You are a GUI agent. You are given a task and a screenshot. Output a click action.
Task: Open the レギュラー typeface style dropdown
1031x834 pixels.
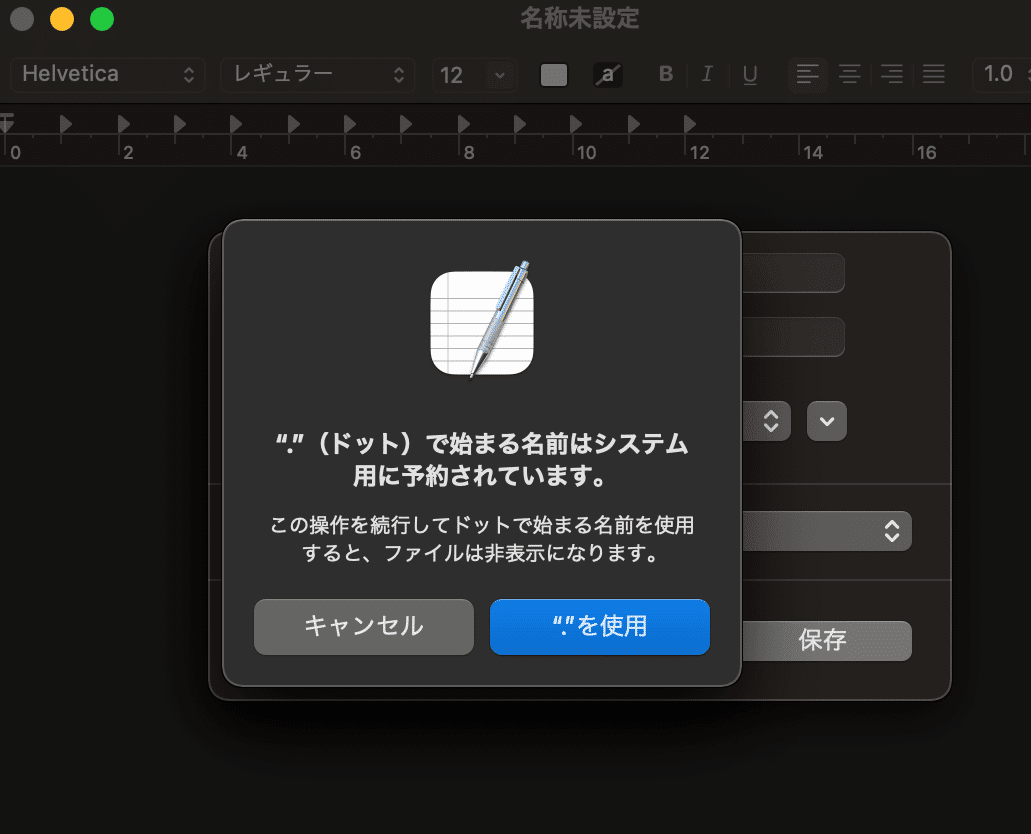click(318, 74)
